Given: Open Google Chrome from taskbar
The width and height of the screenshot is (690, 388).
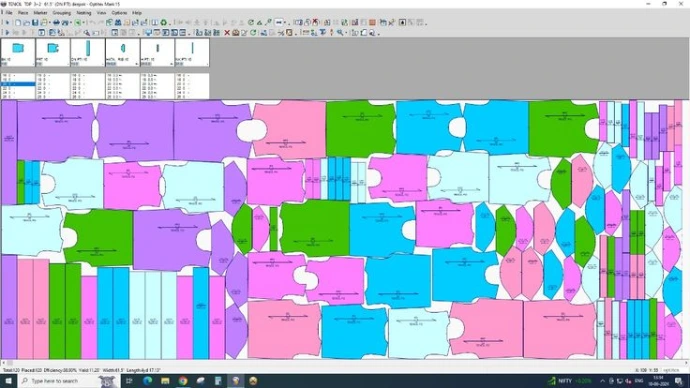Looking at the screenshot, I should (183, 381).
